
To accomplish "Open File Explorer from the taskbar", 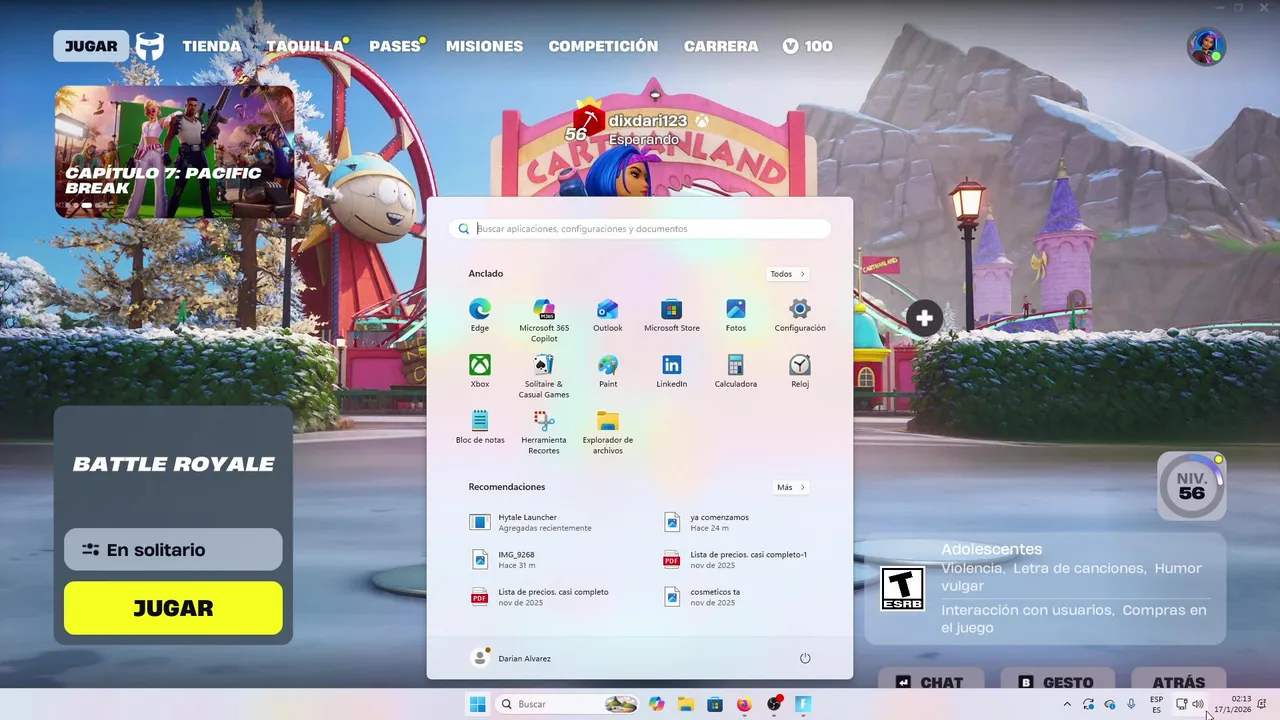I will (686, 704).
